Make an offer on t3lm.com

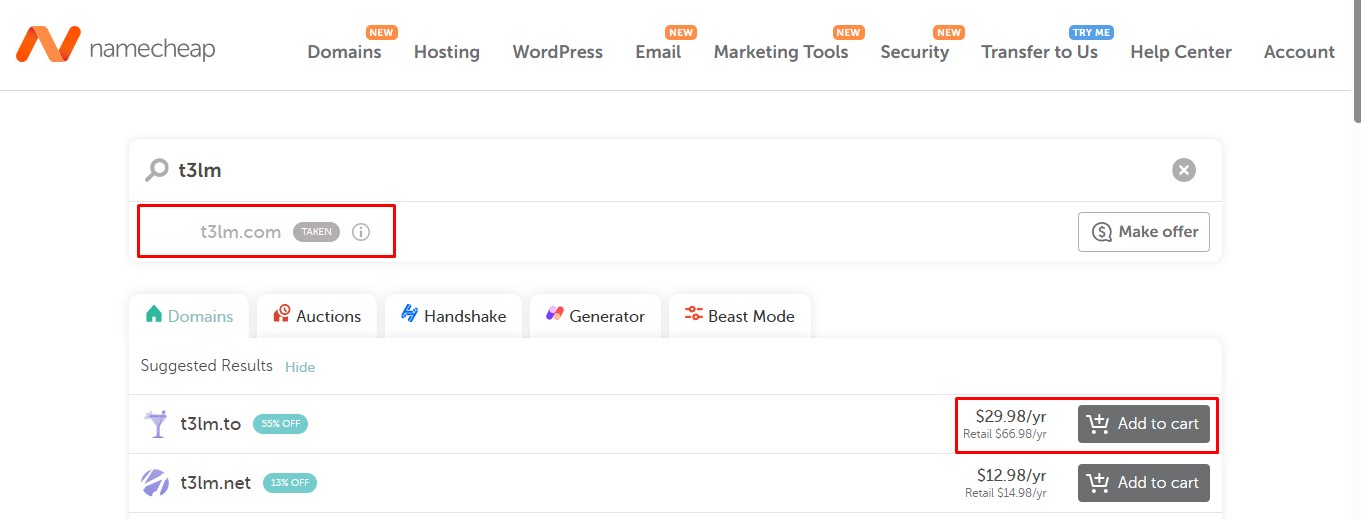pos(1144,232)
